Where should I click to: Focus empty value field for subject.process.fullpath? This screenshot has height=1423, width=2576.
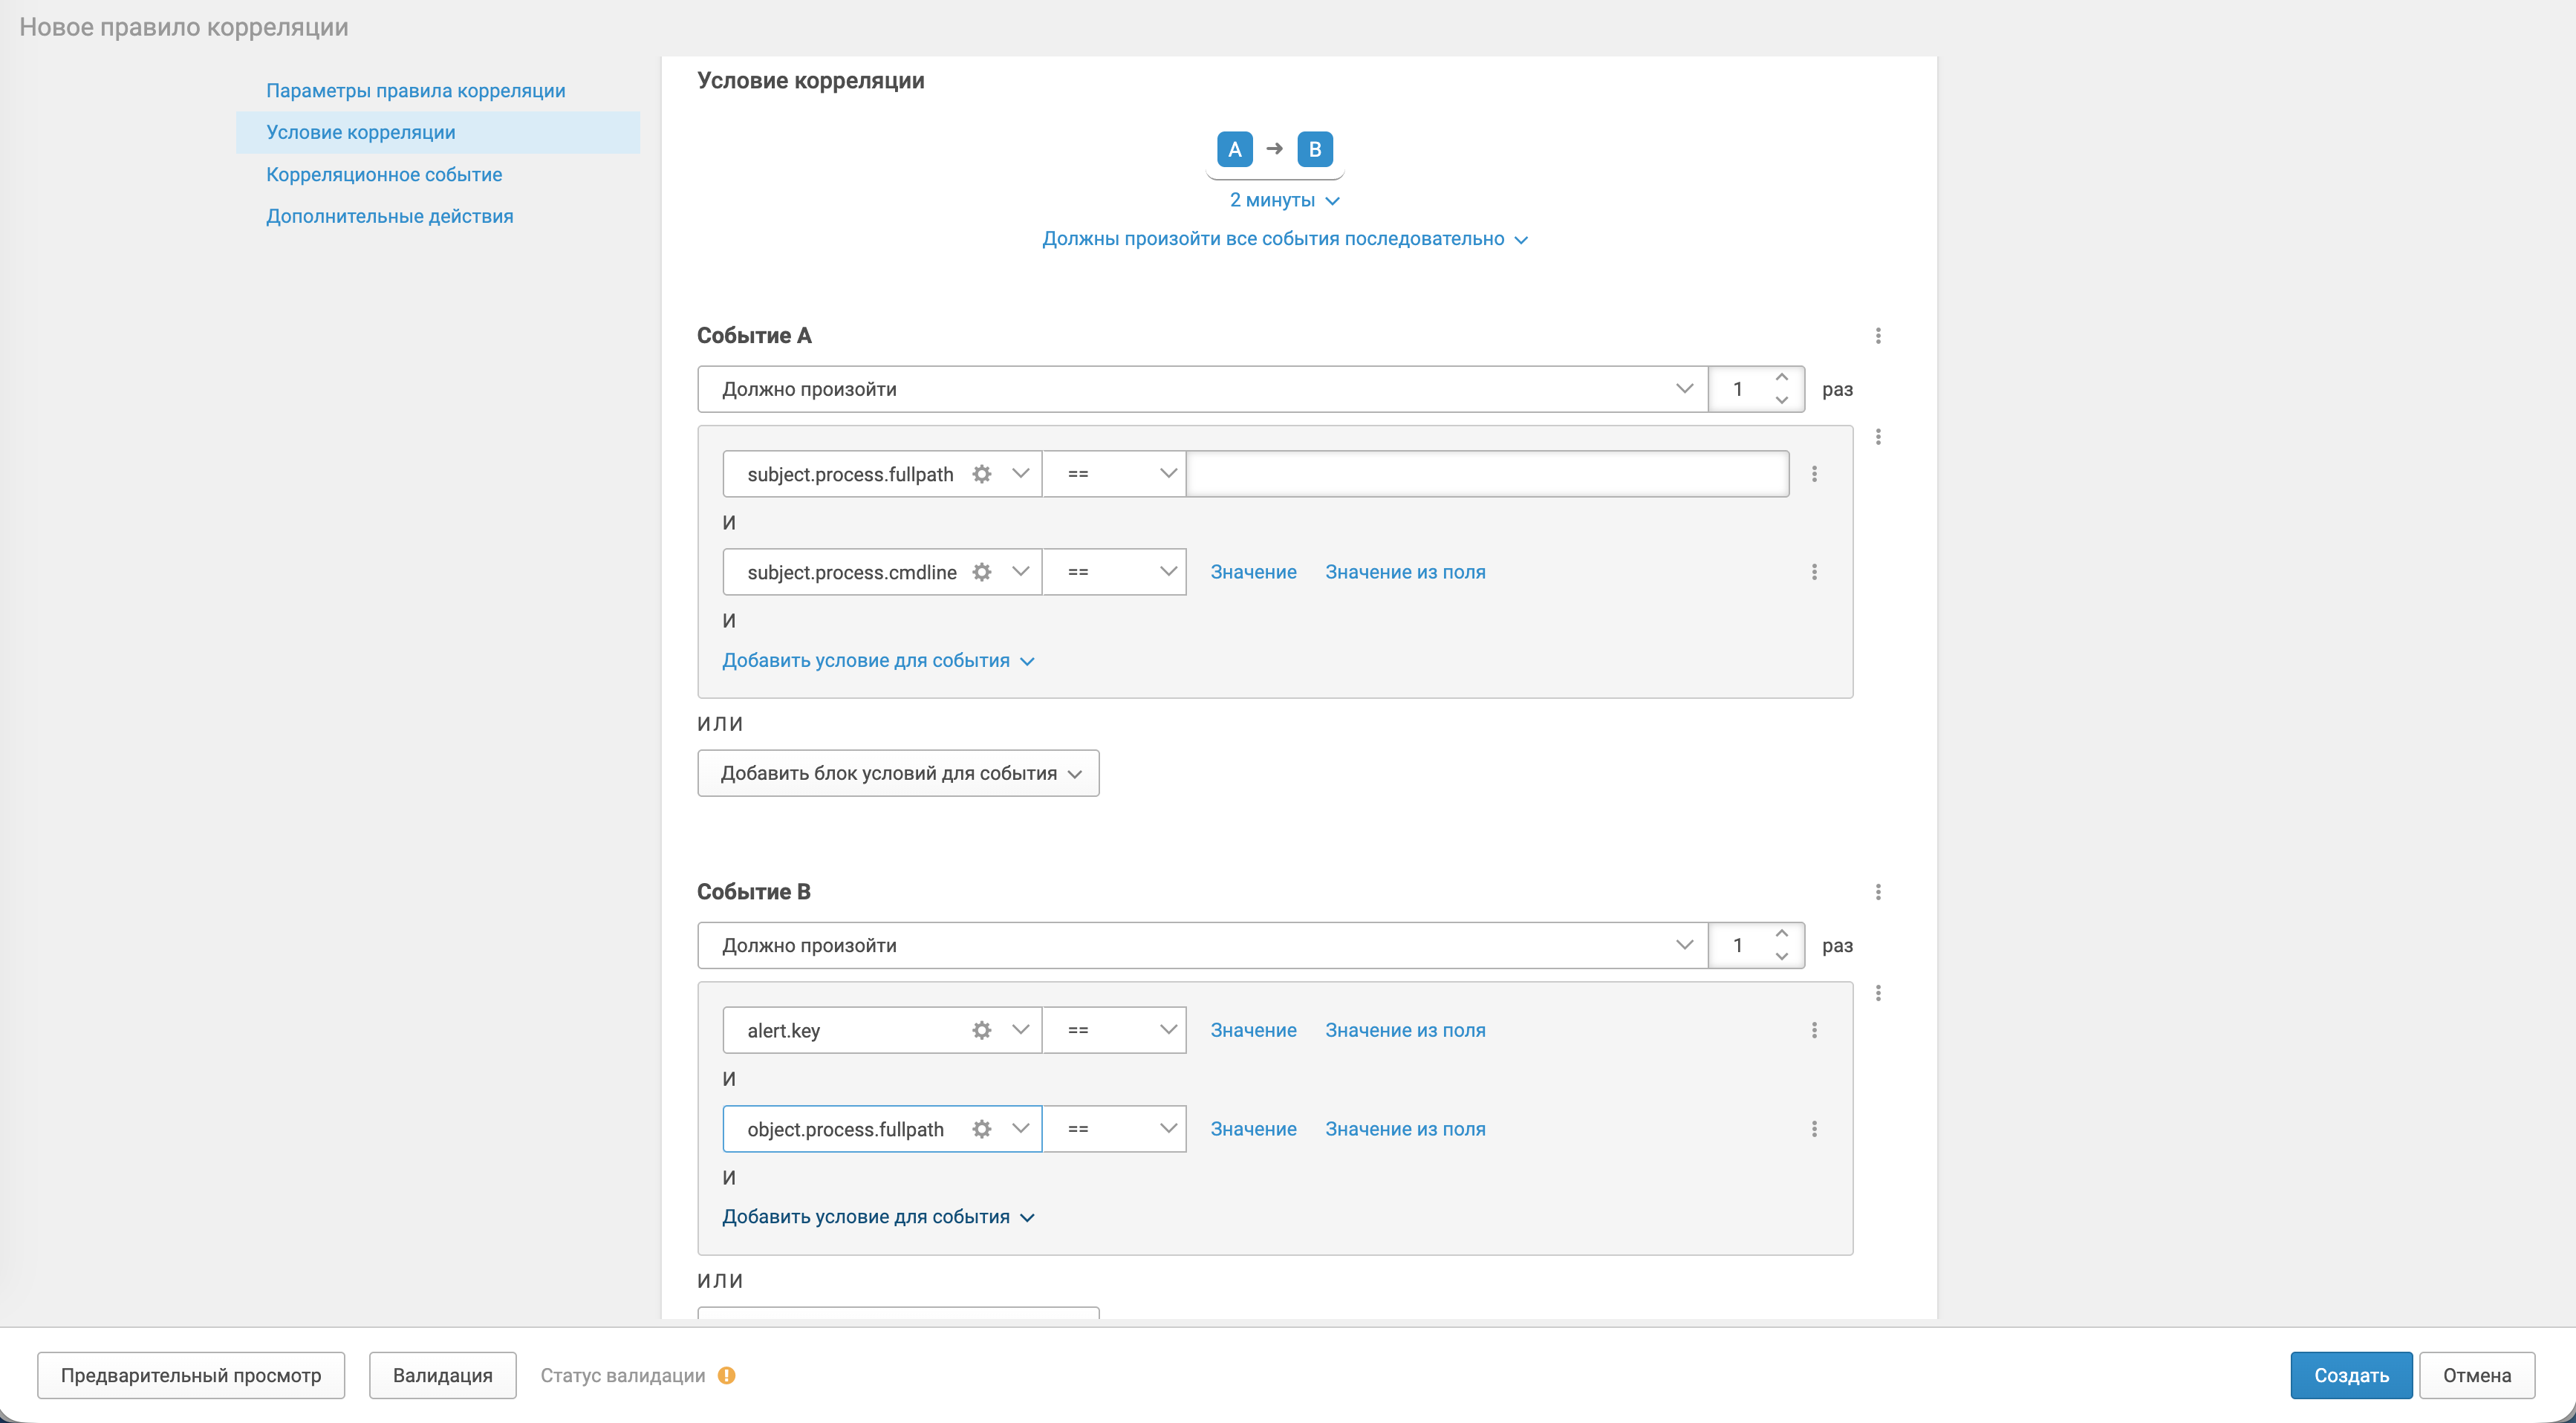1486,474
